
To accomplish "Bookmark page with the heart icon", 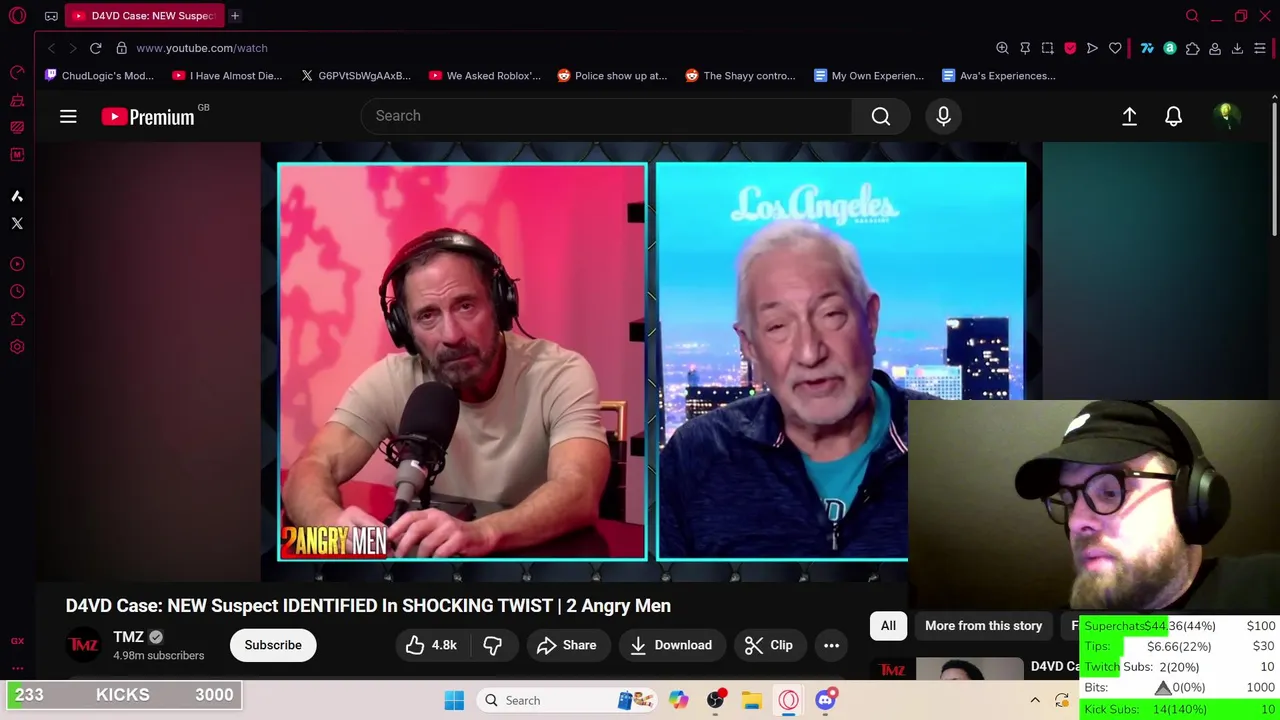I will click(x=1115, y=48).
